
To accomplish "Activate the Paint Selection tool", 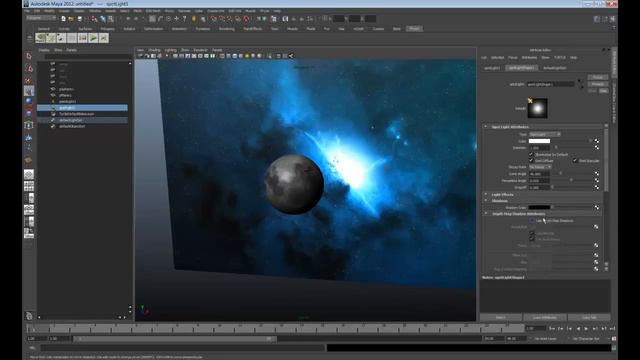I will [x=29, y=80].
